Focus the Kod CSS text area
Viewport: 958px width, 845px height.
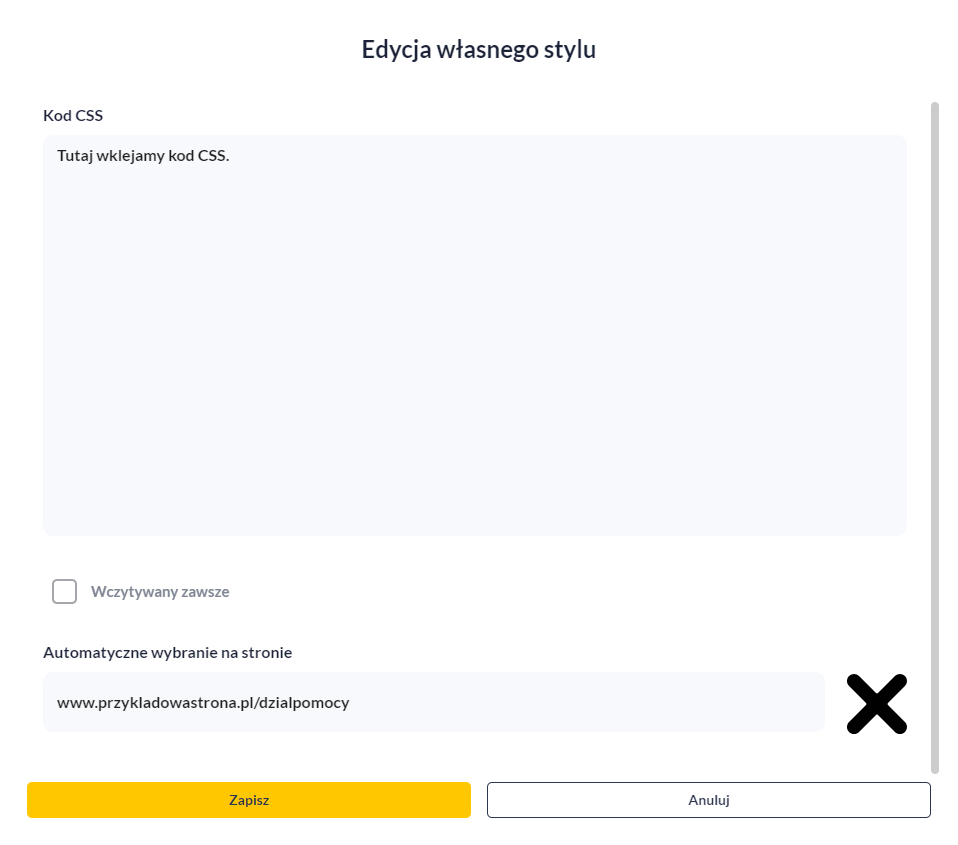(474, 335)
